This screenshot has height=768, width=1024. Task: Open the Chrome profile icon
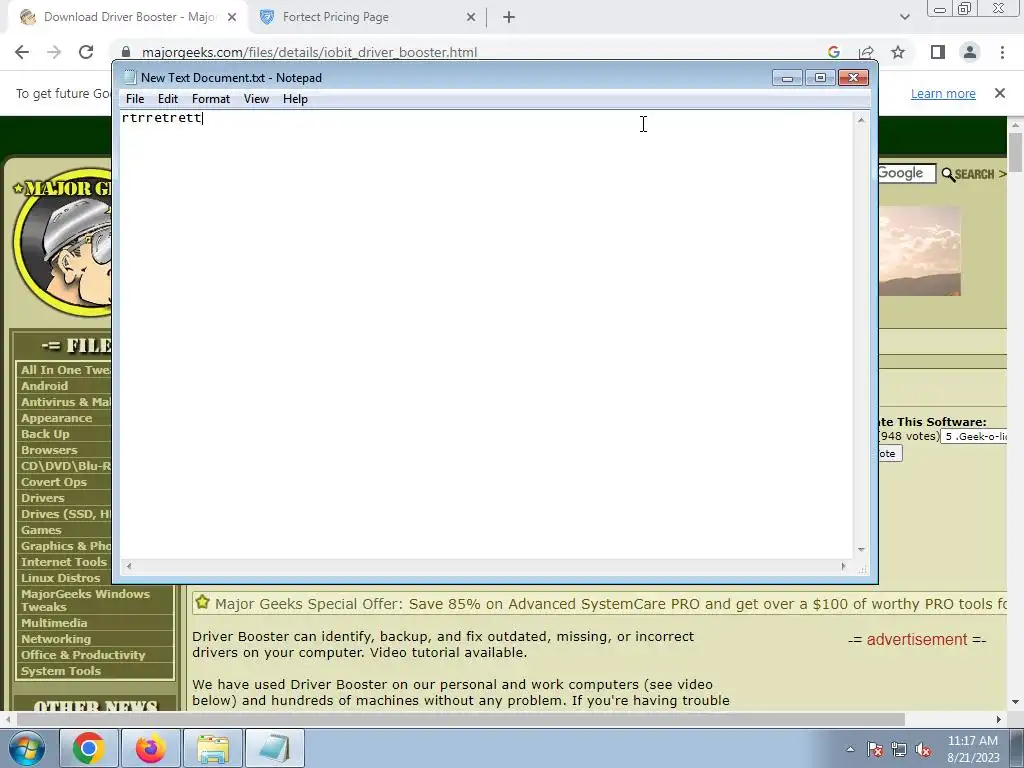coord(970,52)
